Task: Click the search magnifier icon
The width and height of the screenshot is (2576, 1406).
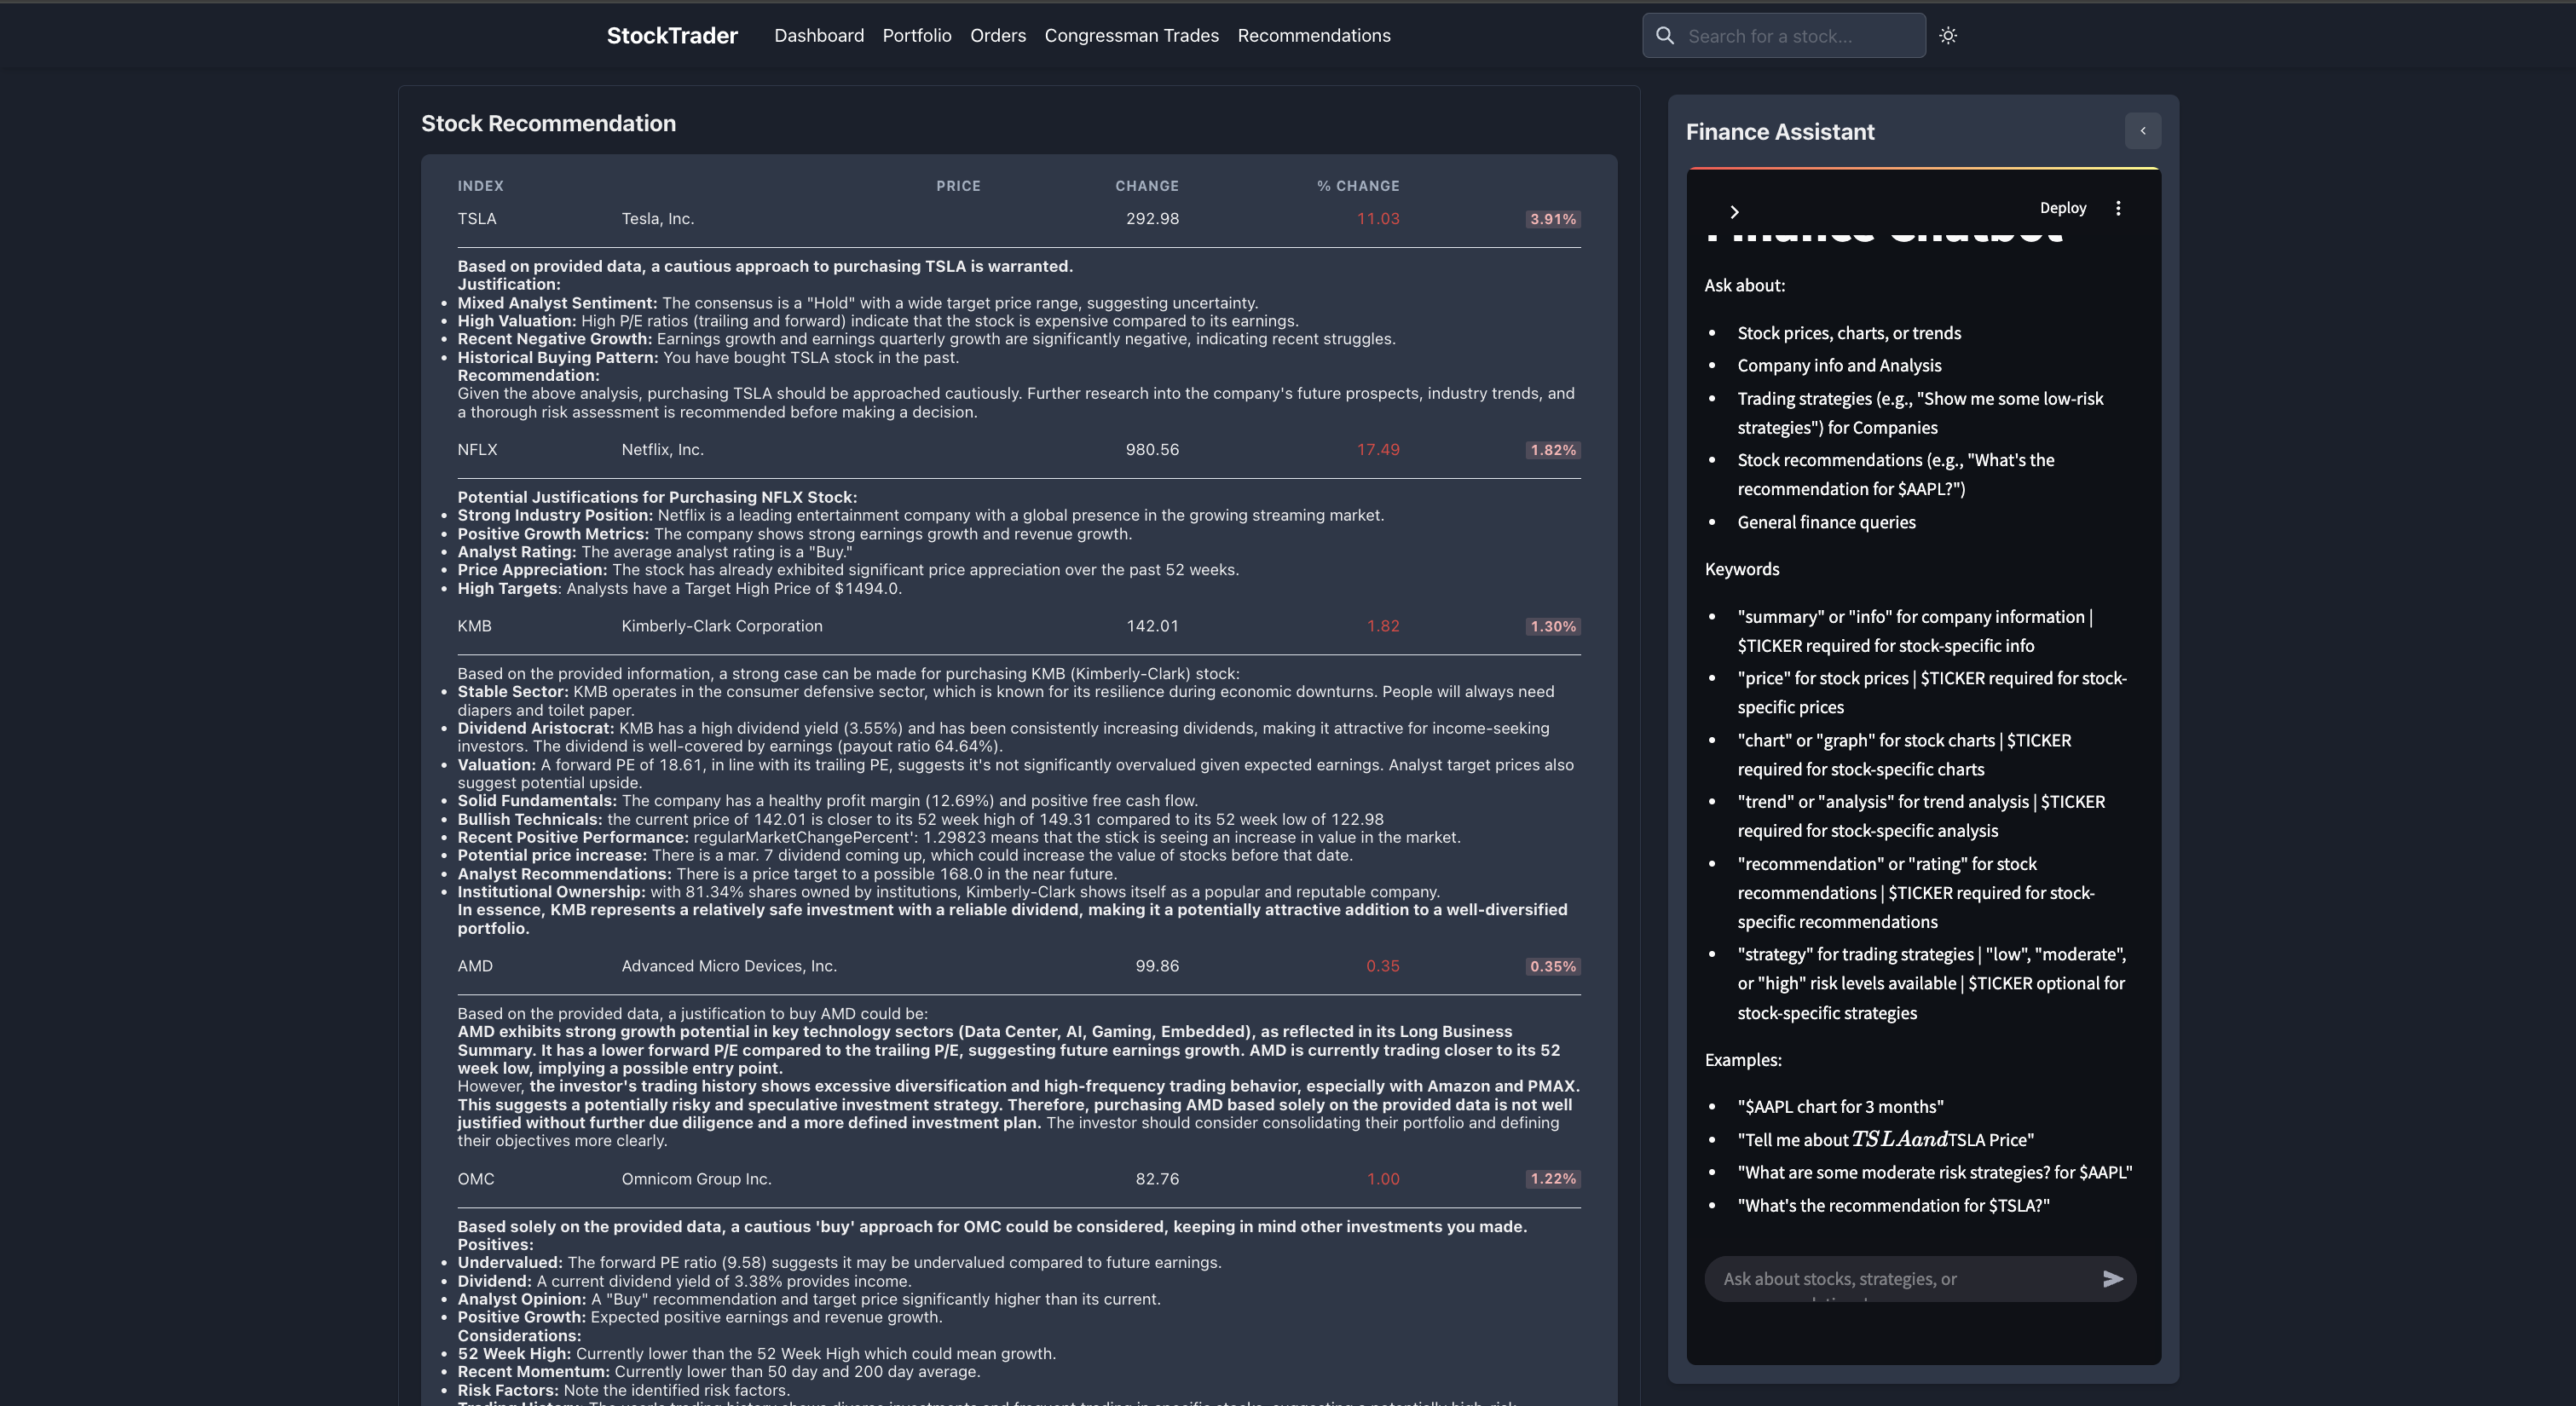Action: coord(1665,36)
